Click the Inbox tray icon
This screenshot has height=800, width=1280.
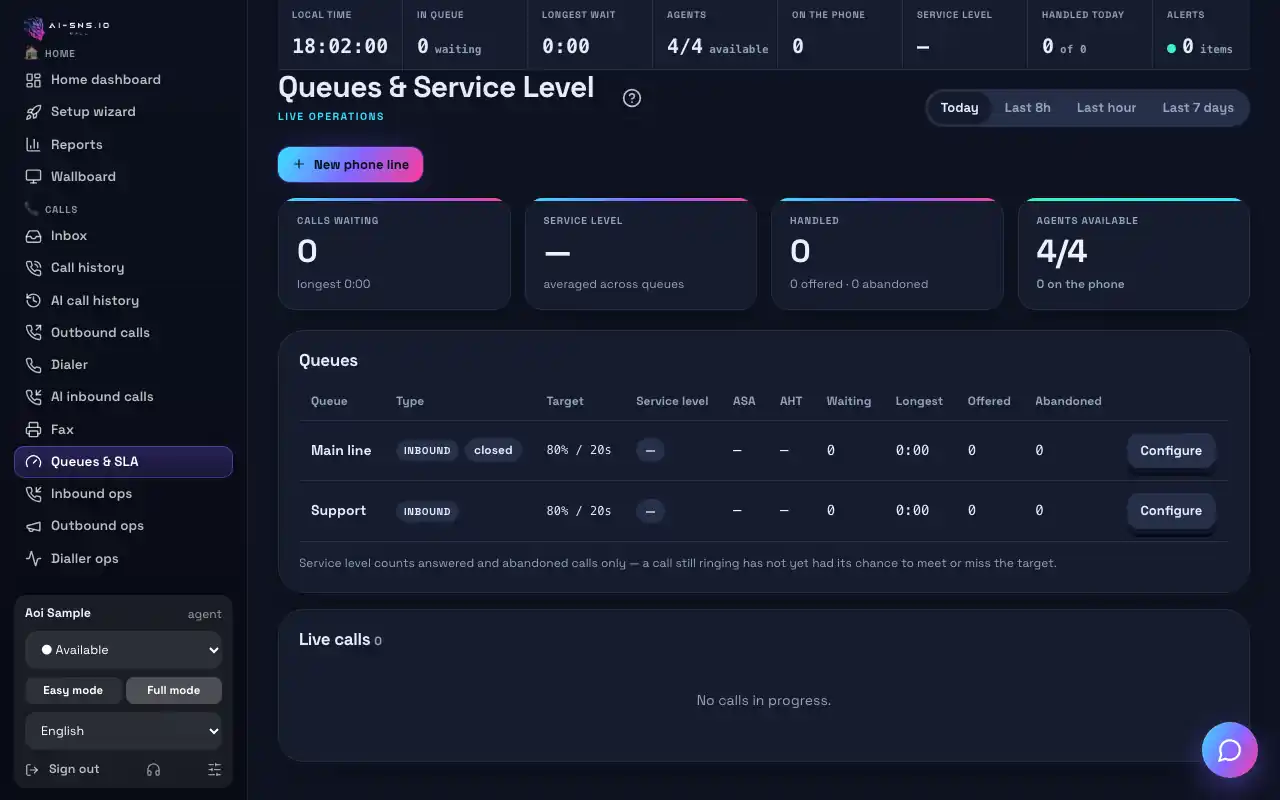[x=33, y=236]
